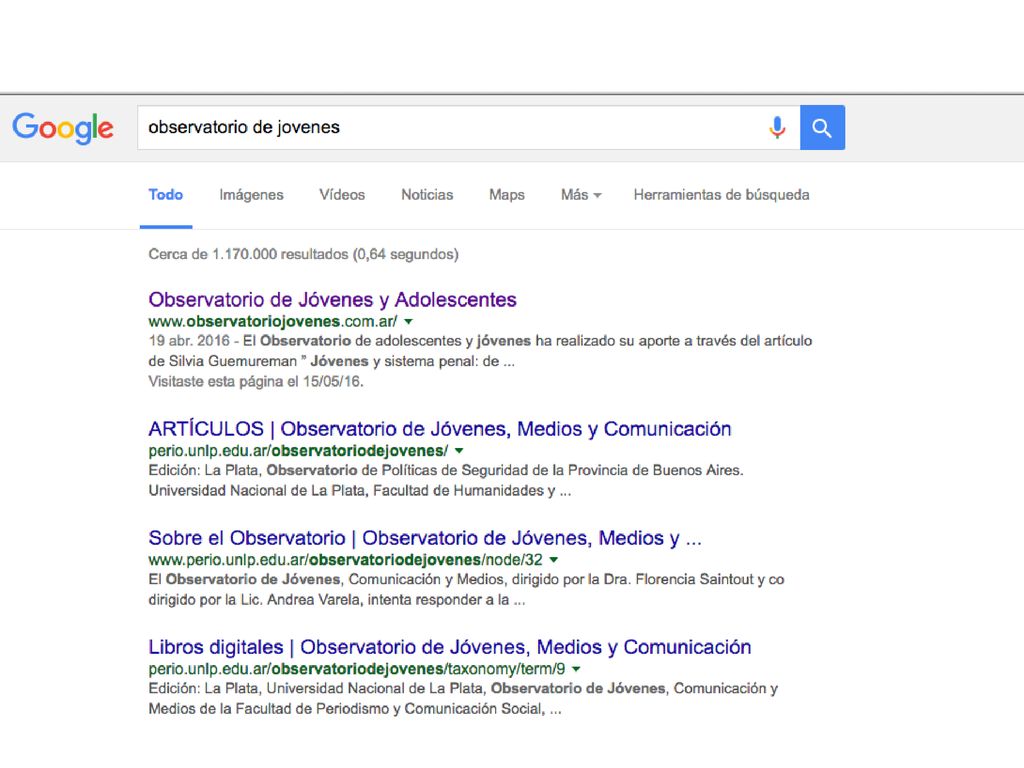The height and width of the screenshot is (768, 1024).
Task: Switch to the Imágenes tab
Action: tap(251, 195)
